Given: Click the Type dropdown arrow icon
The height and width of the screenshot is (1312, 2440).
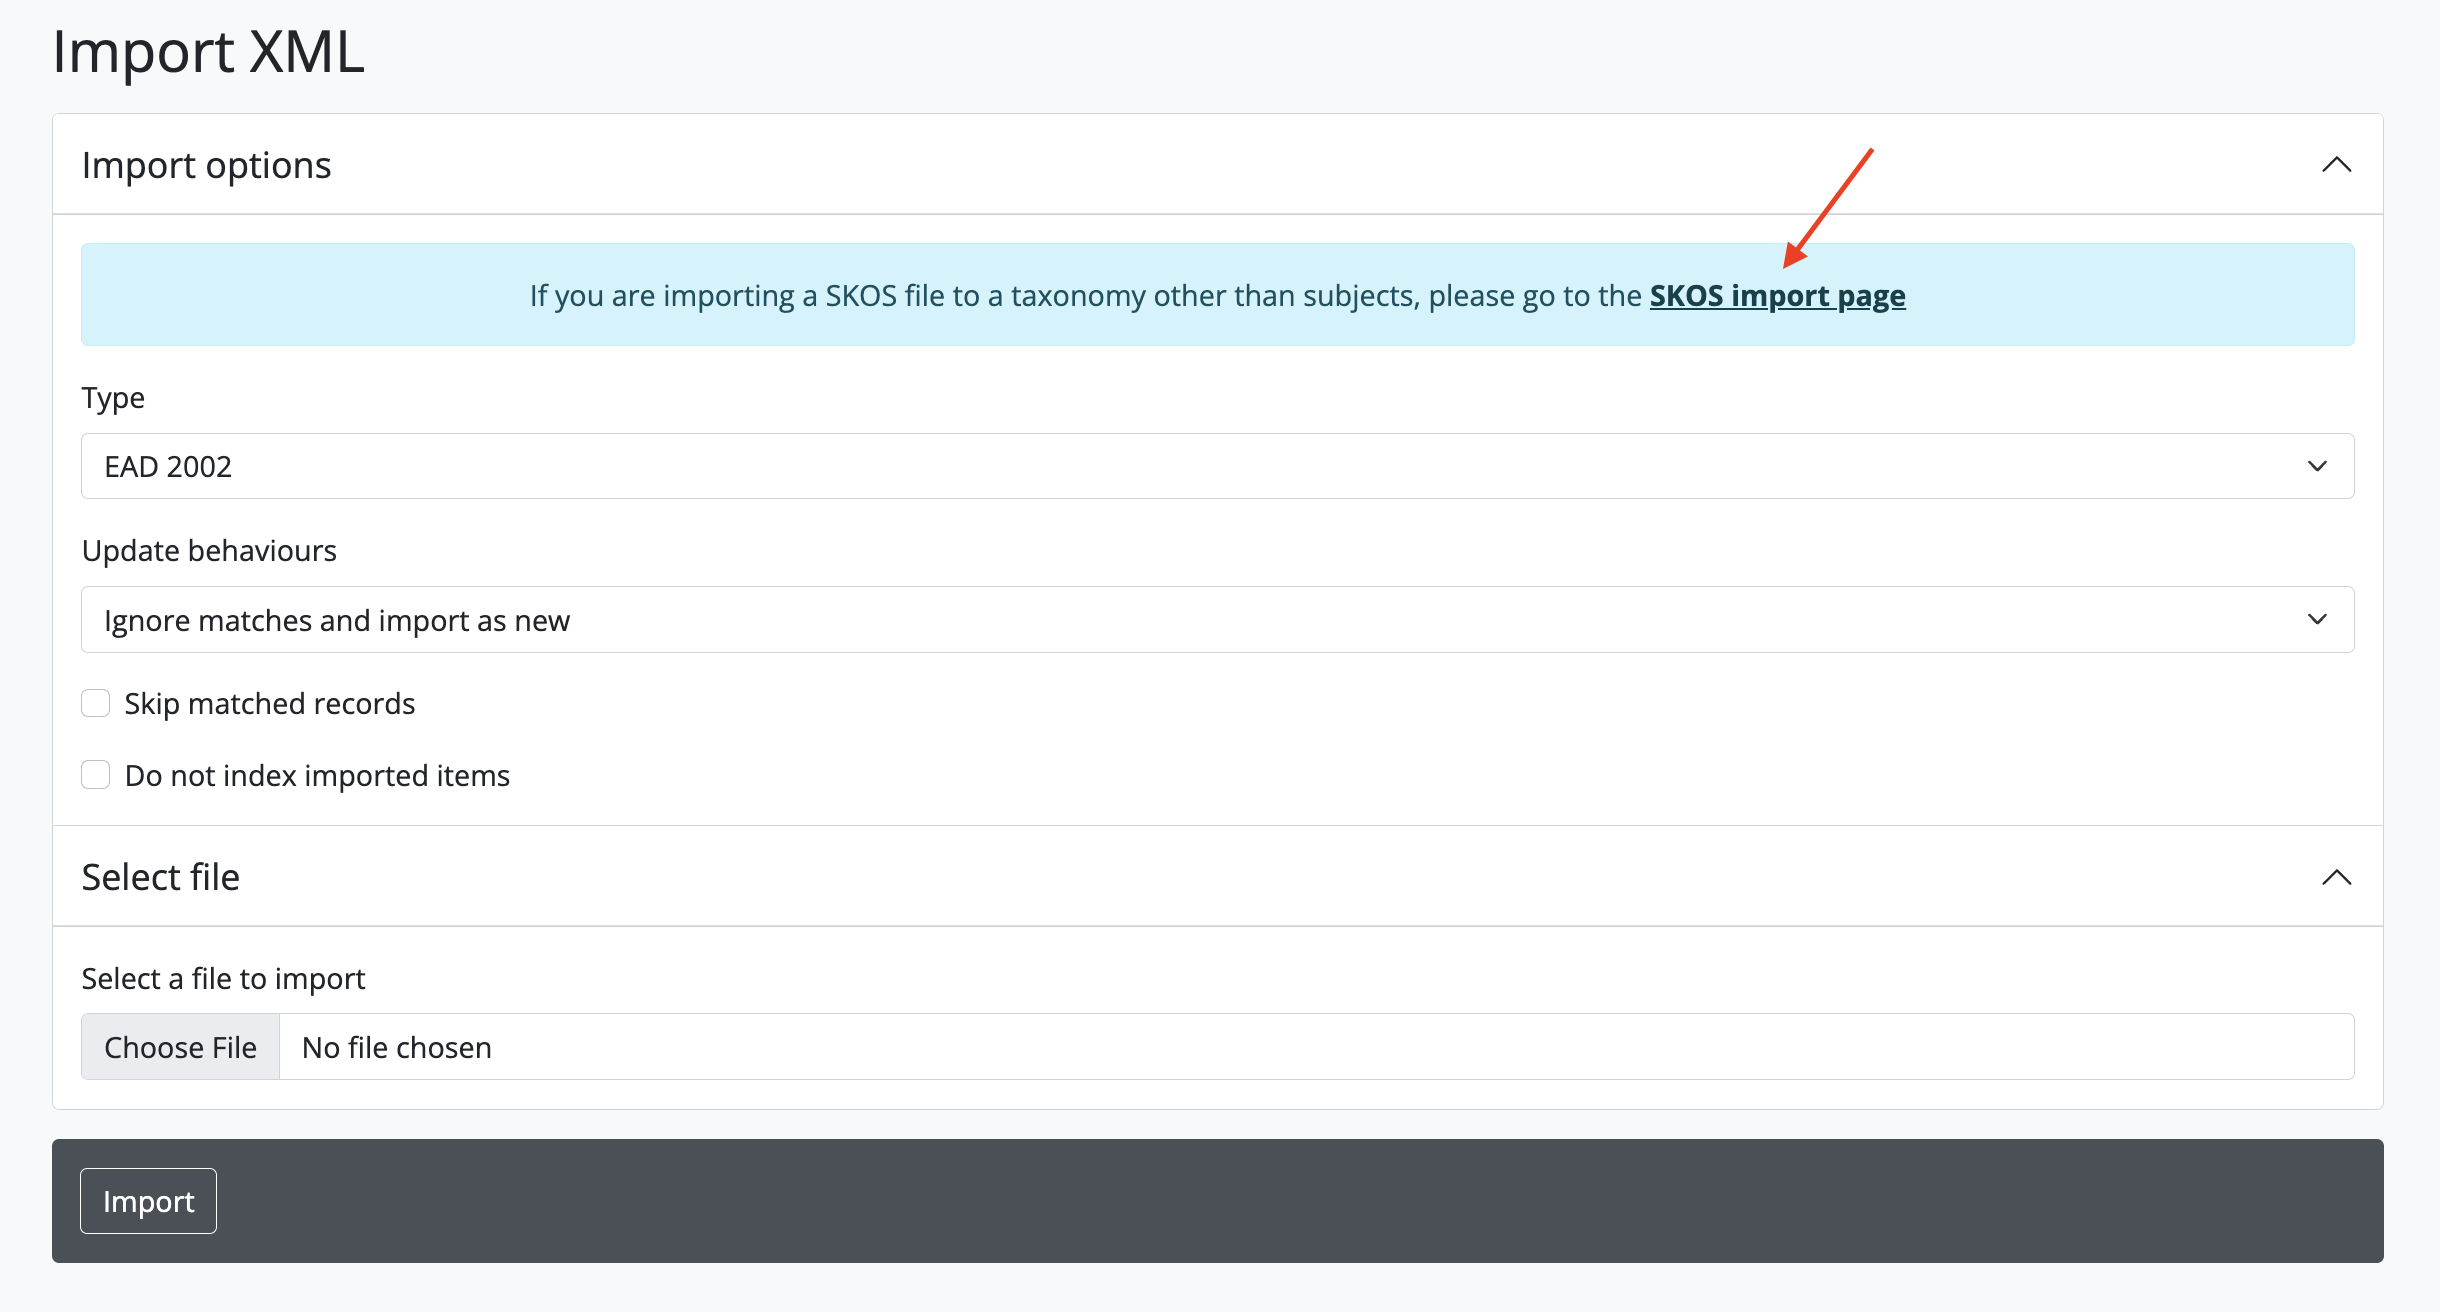Looking at the screenshot, I should [2317, 467].
